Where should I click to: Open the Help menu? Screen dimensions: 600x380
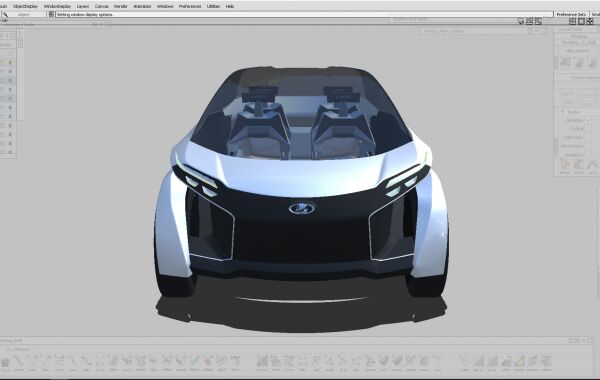(x=230, y=6)
